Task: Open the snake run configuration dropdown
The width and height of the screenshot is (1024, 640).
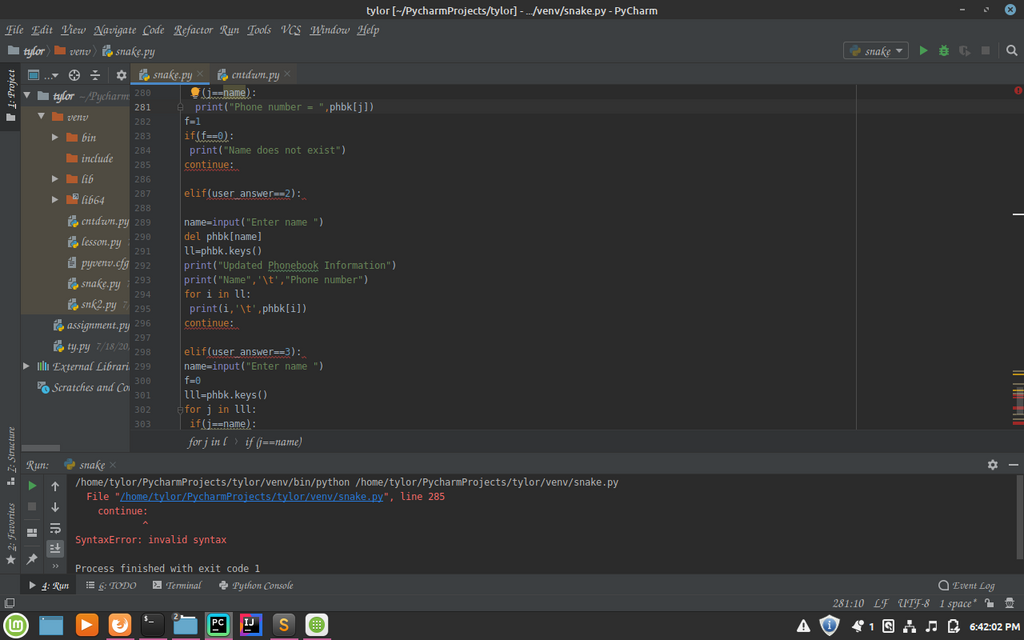Action: [x=876, y=51]
